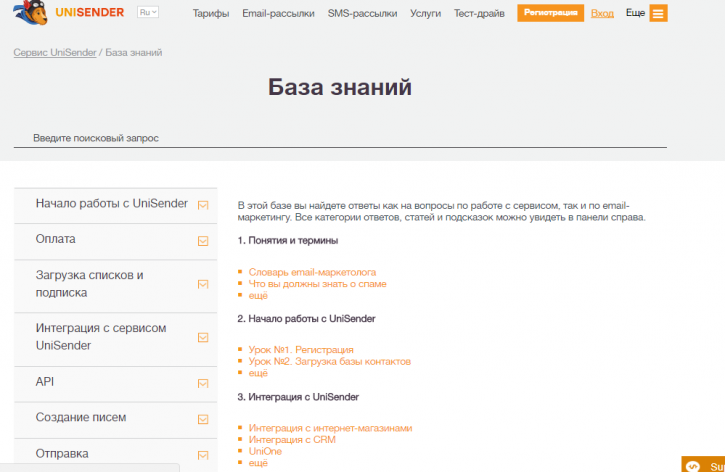Click the База знаний page title

click(x=340, y=87)
